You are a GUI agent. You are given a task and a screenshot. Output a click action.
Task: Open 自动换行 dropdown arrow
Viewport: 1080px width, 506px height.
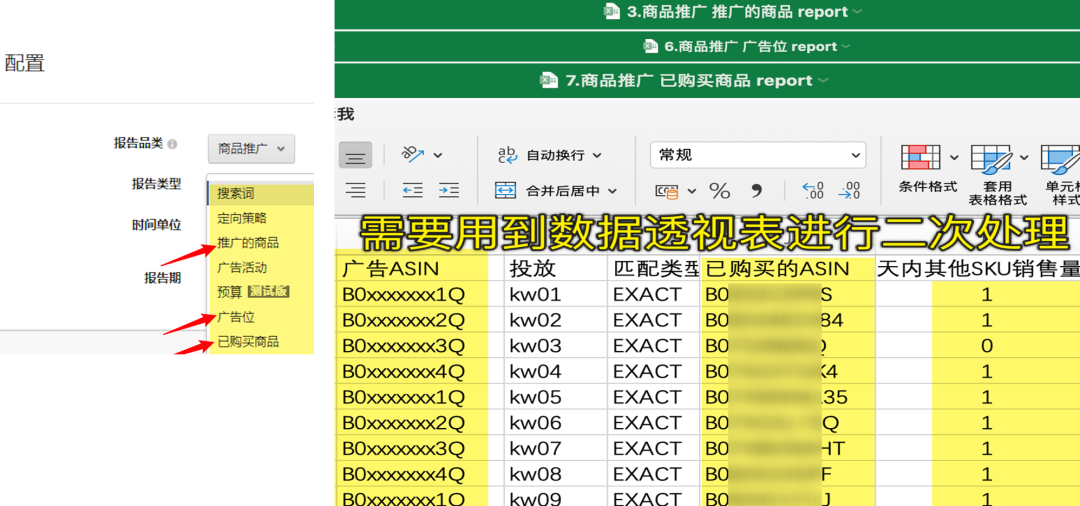click(597, 156)
